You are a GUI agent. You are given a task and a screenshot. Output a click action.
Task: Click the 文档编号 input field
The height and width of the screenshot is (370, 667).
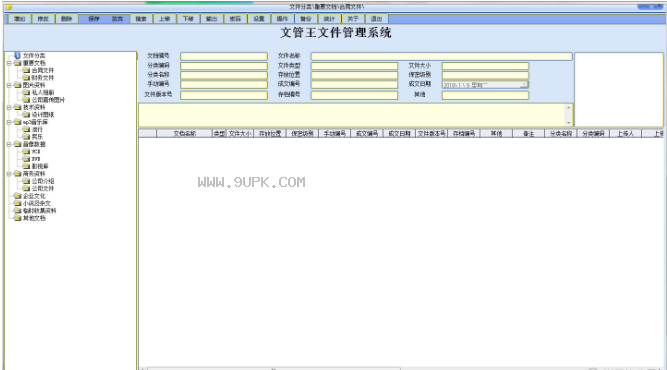[x=224, y=56]
